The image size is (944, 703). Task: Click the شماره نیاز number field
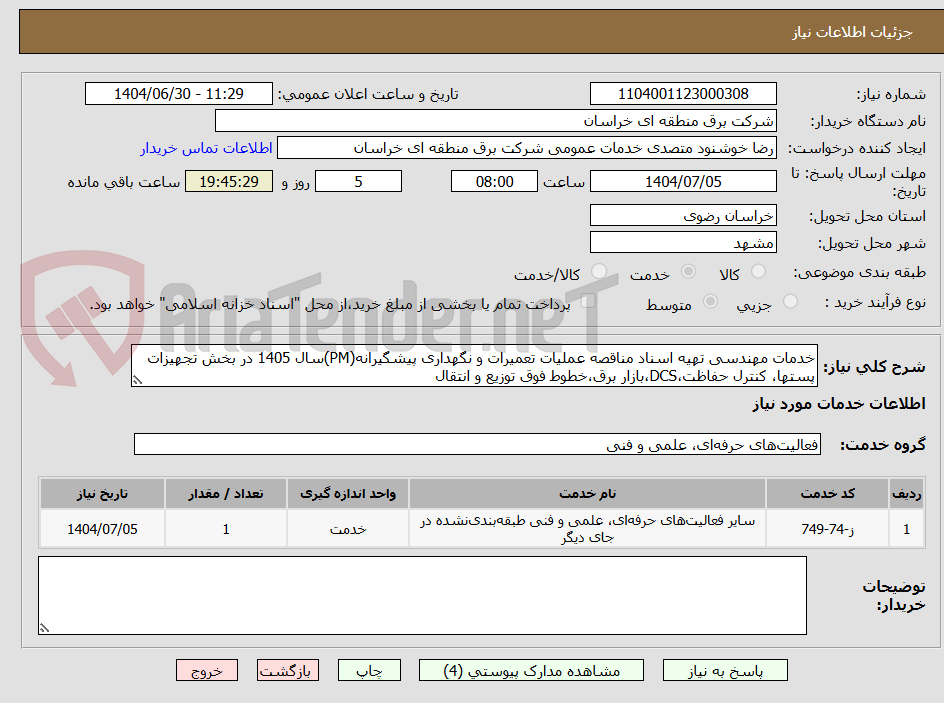pyautogui.click(x=683, y=92)
